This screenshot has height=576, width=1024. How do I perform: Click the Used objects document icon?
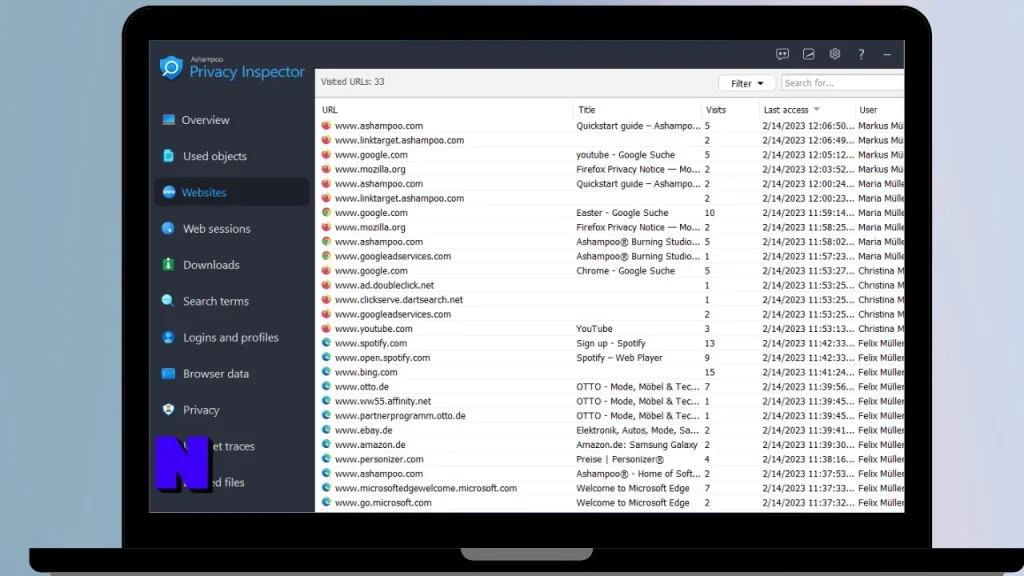click(x=168, y=156)
